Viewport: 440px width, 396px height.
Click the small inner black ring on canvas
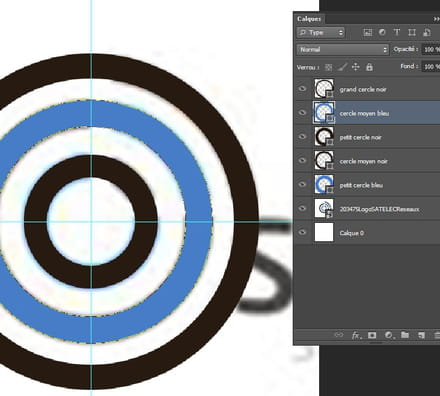click(146, 221)
